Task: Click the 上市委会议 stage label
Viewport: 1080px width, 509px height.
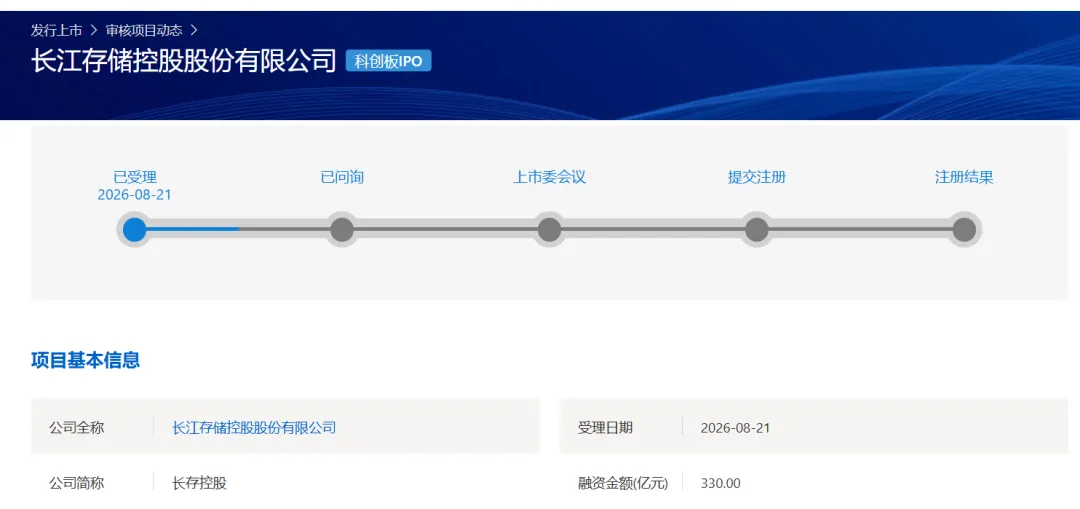Action: 549,177
